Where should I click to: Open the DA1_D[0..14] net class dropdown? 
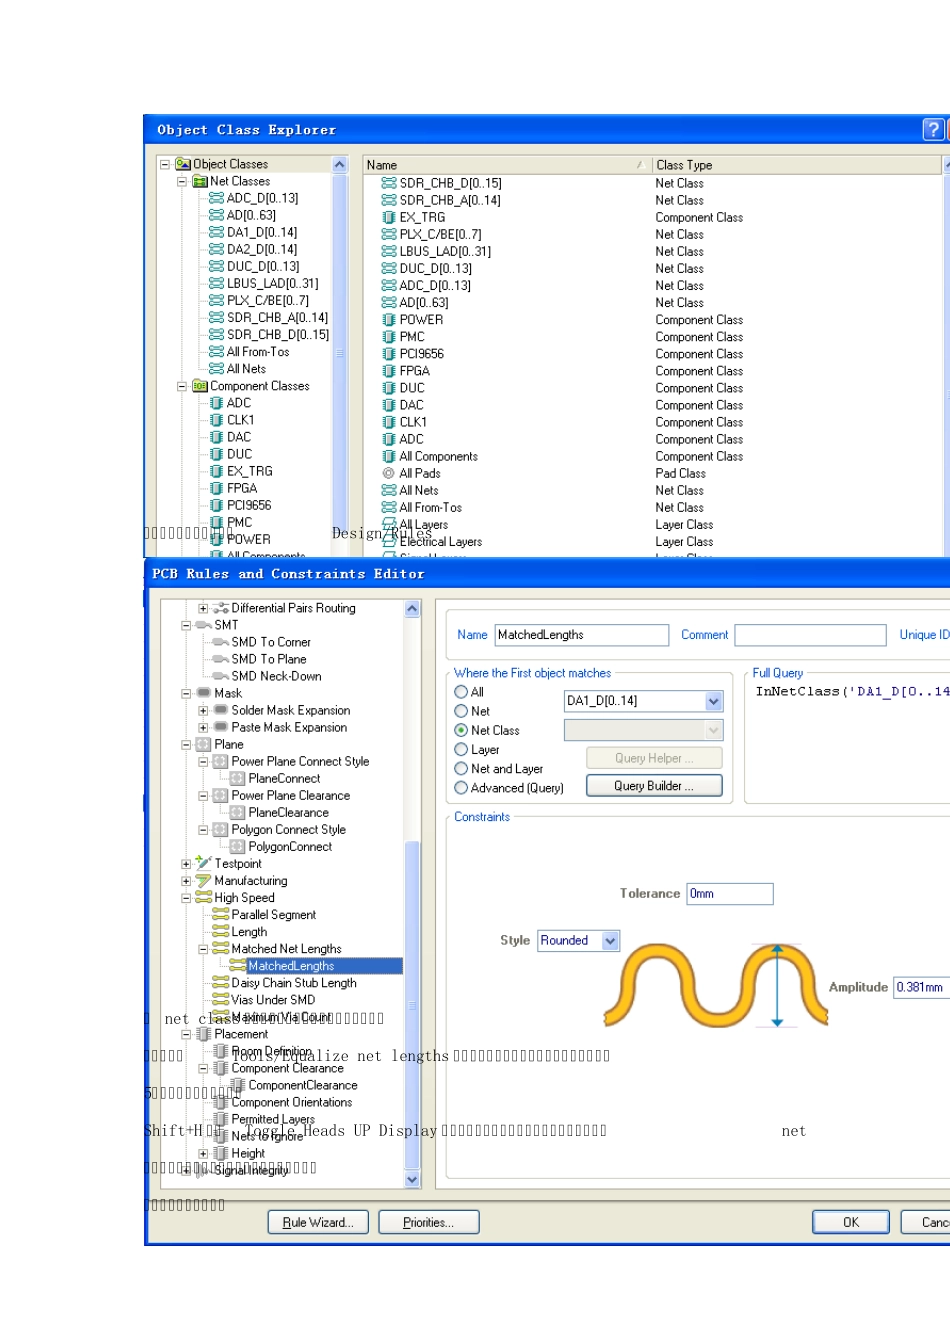coord(713,701)
